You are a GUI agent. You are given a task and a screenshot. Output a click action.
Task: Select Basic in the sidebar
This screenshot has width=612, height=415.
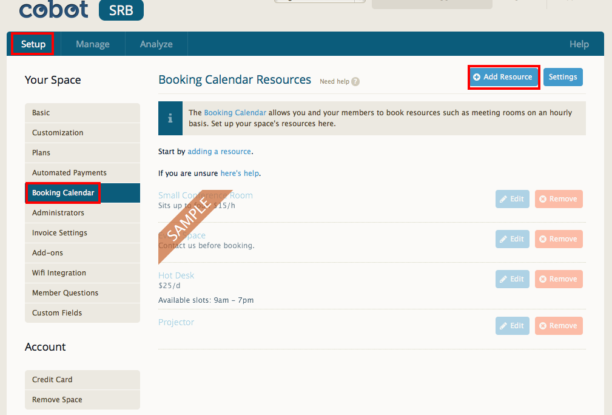tap(82, 113)
